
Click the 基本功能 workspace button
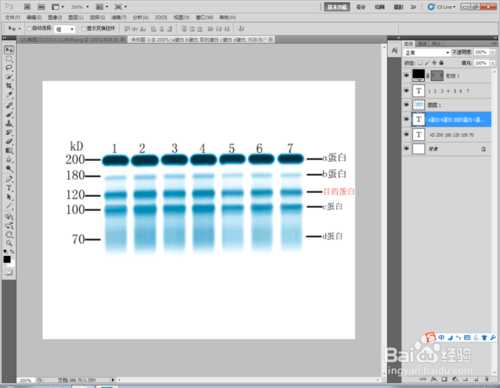point(337,7)
